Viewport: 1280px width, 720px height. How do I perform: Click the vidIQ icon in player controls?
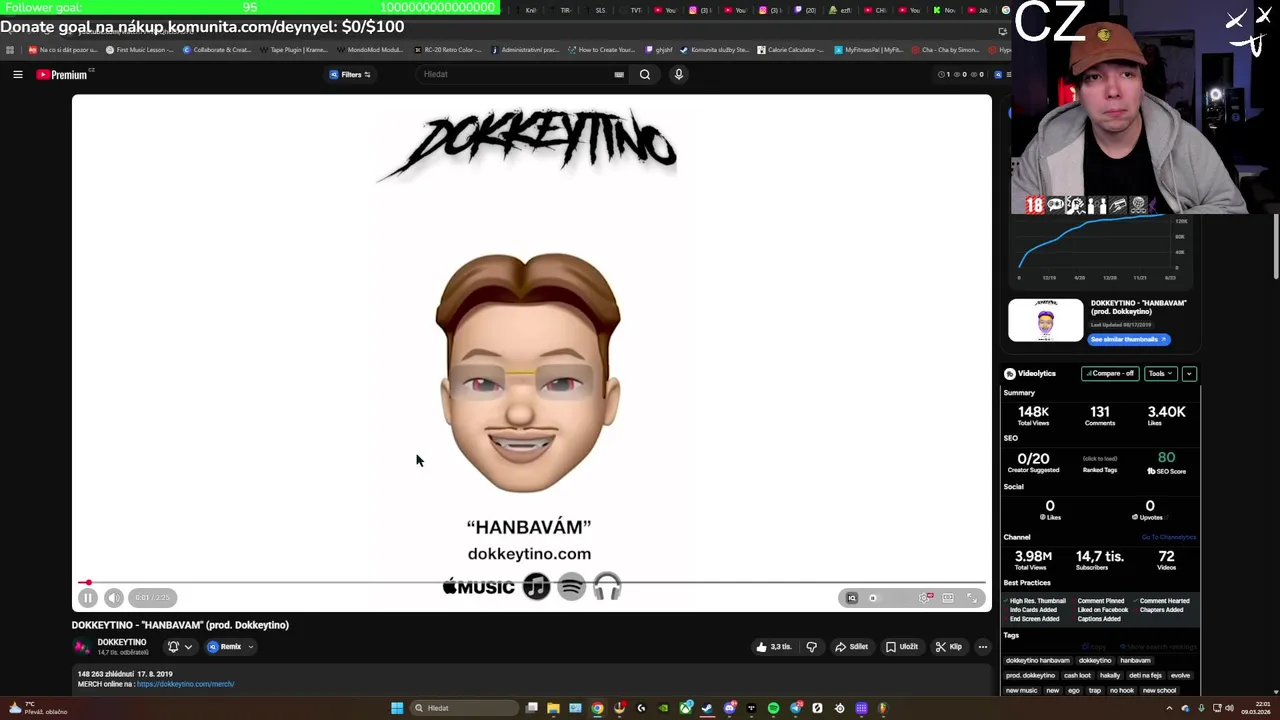pyautogui.click(x=852, y=598)
